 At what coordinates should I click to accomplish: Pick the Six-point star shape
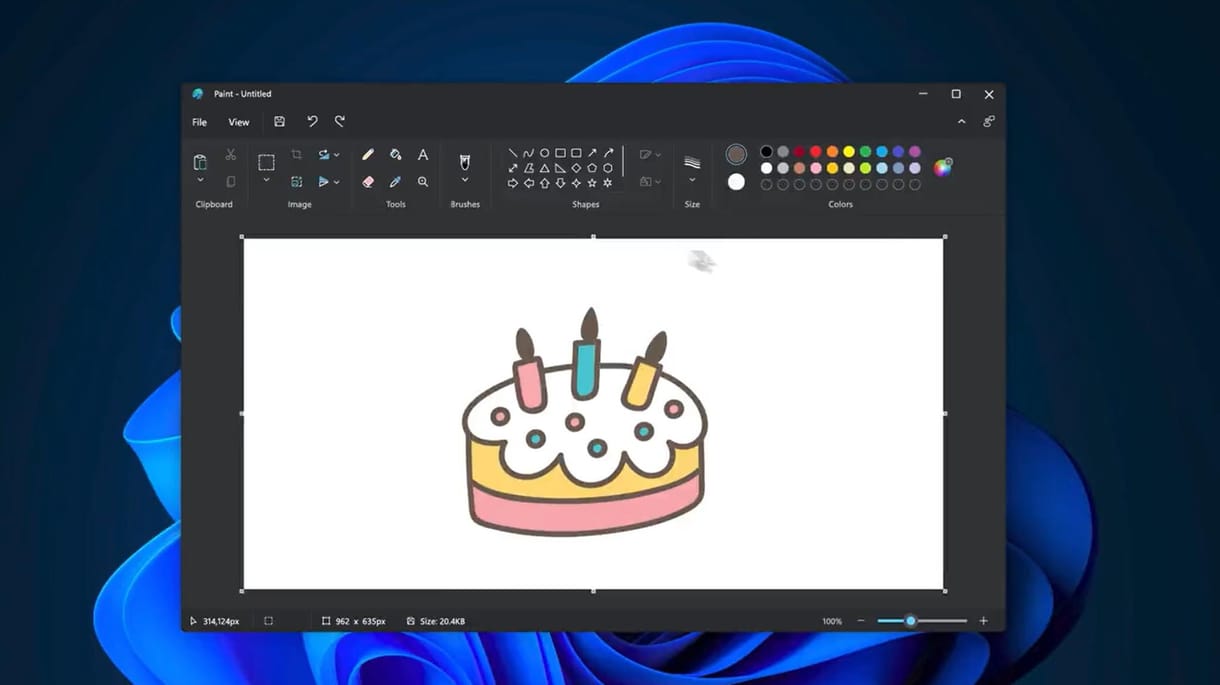pos(608,183)
